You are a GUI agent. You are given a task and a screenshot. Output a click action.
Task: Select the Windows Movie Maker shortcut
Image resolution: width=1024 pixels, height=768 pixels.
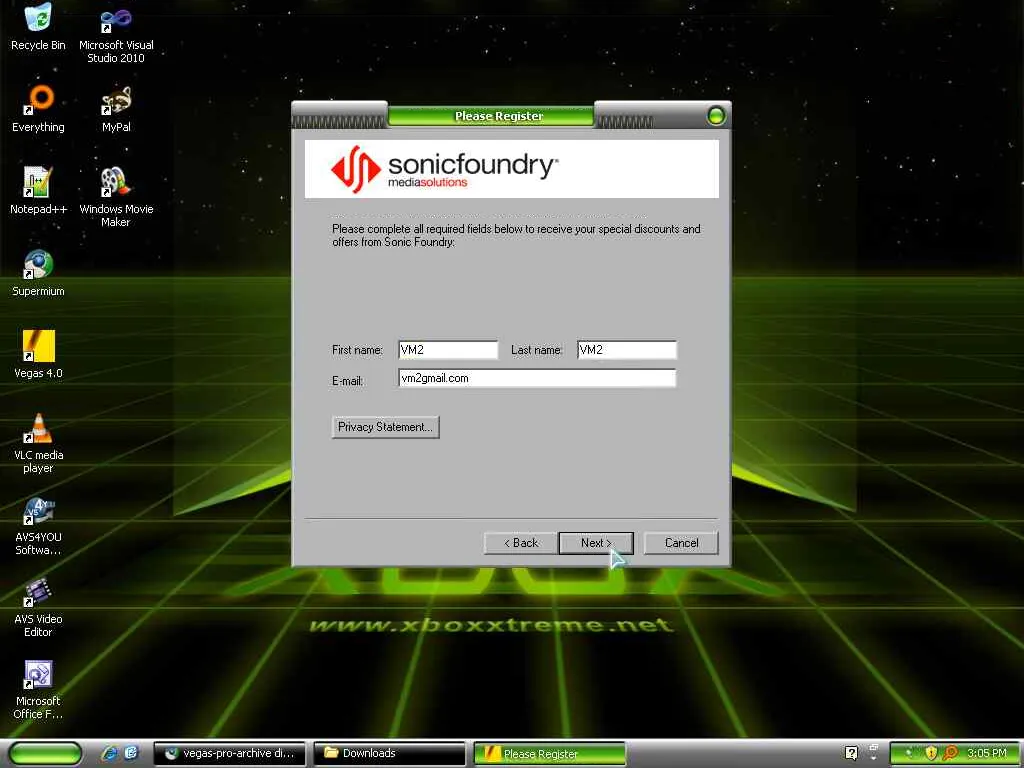coord(116,197)
